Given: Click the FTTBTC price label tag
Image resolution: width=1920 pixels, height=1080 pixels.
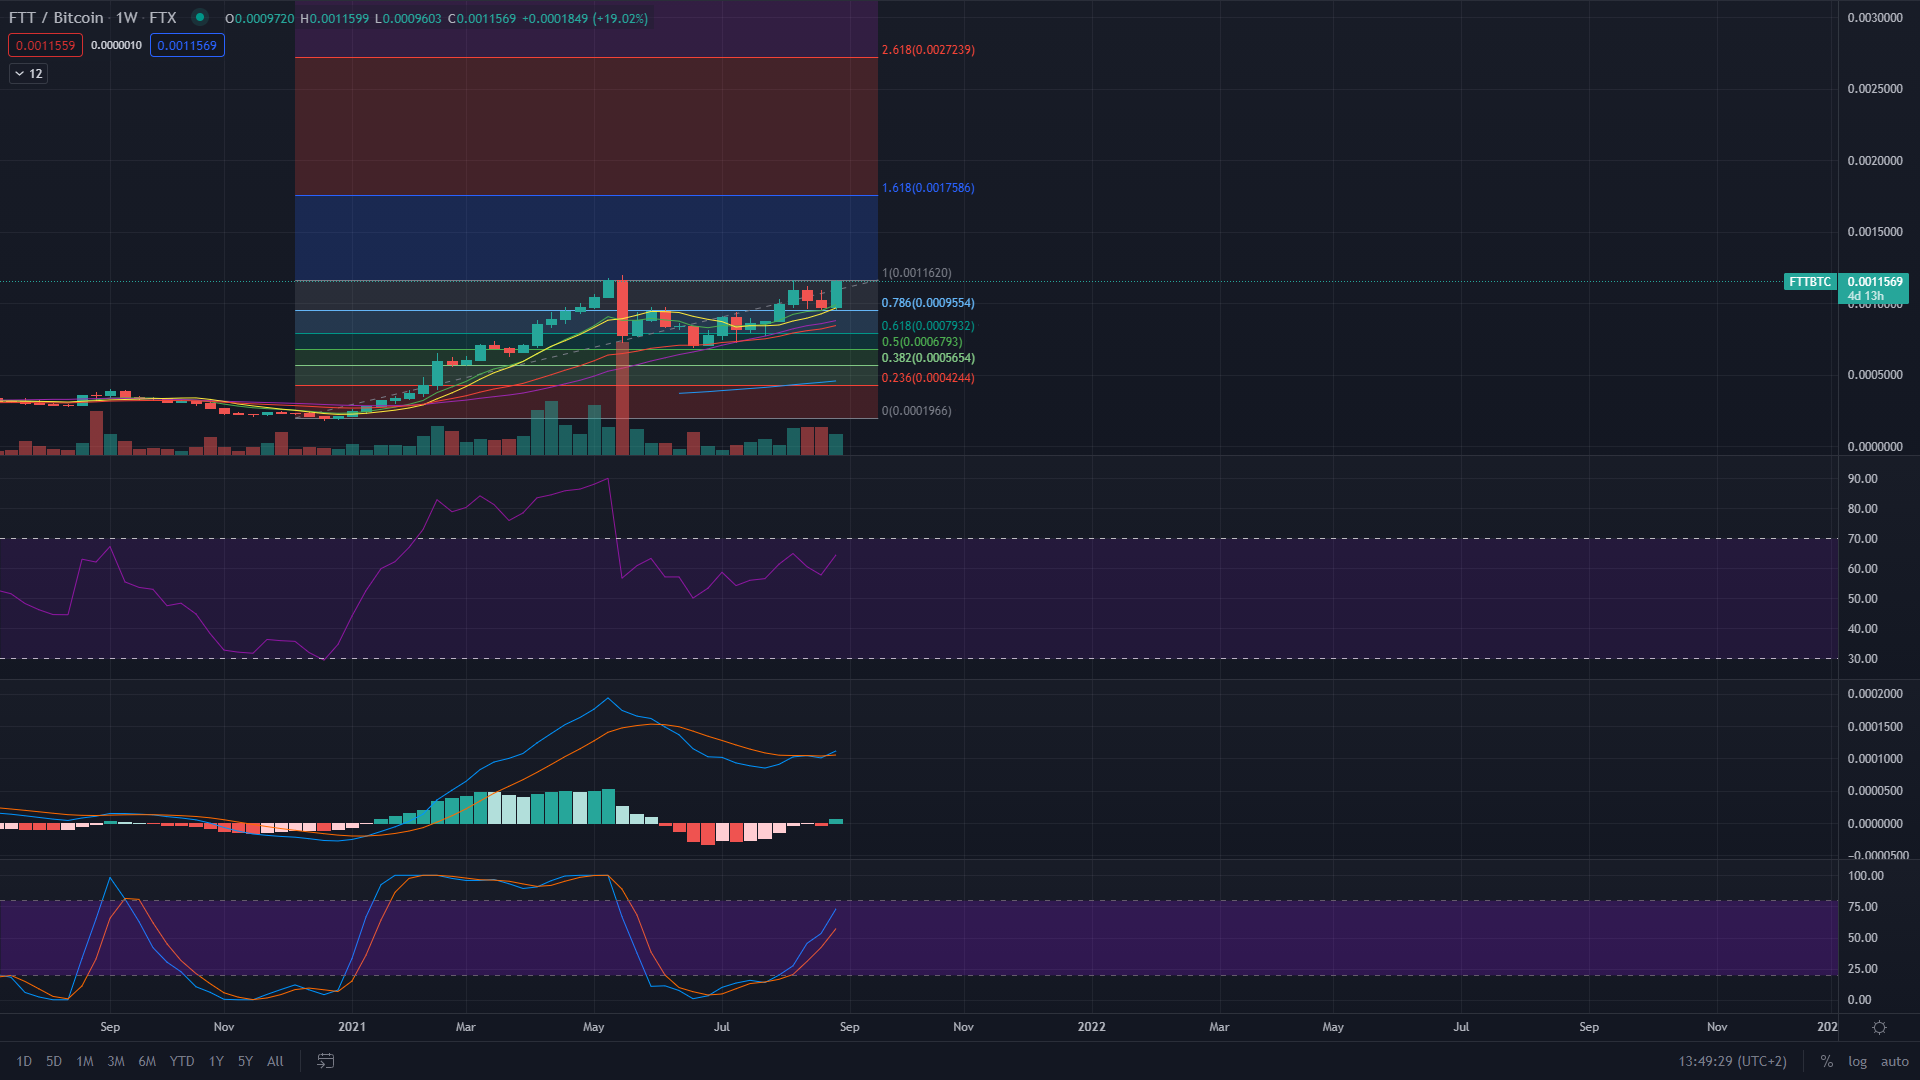Looking at the screenshot, I should coord(1810,282).
